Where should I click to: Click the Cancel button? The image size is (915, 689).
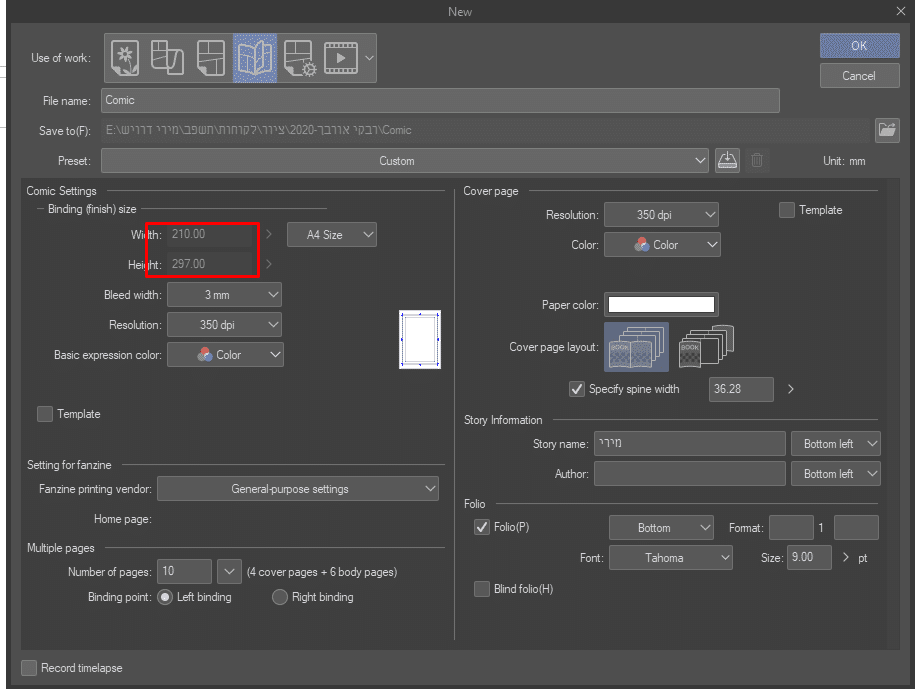click(x=858, y=76)
